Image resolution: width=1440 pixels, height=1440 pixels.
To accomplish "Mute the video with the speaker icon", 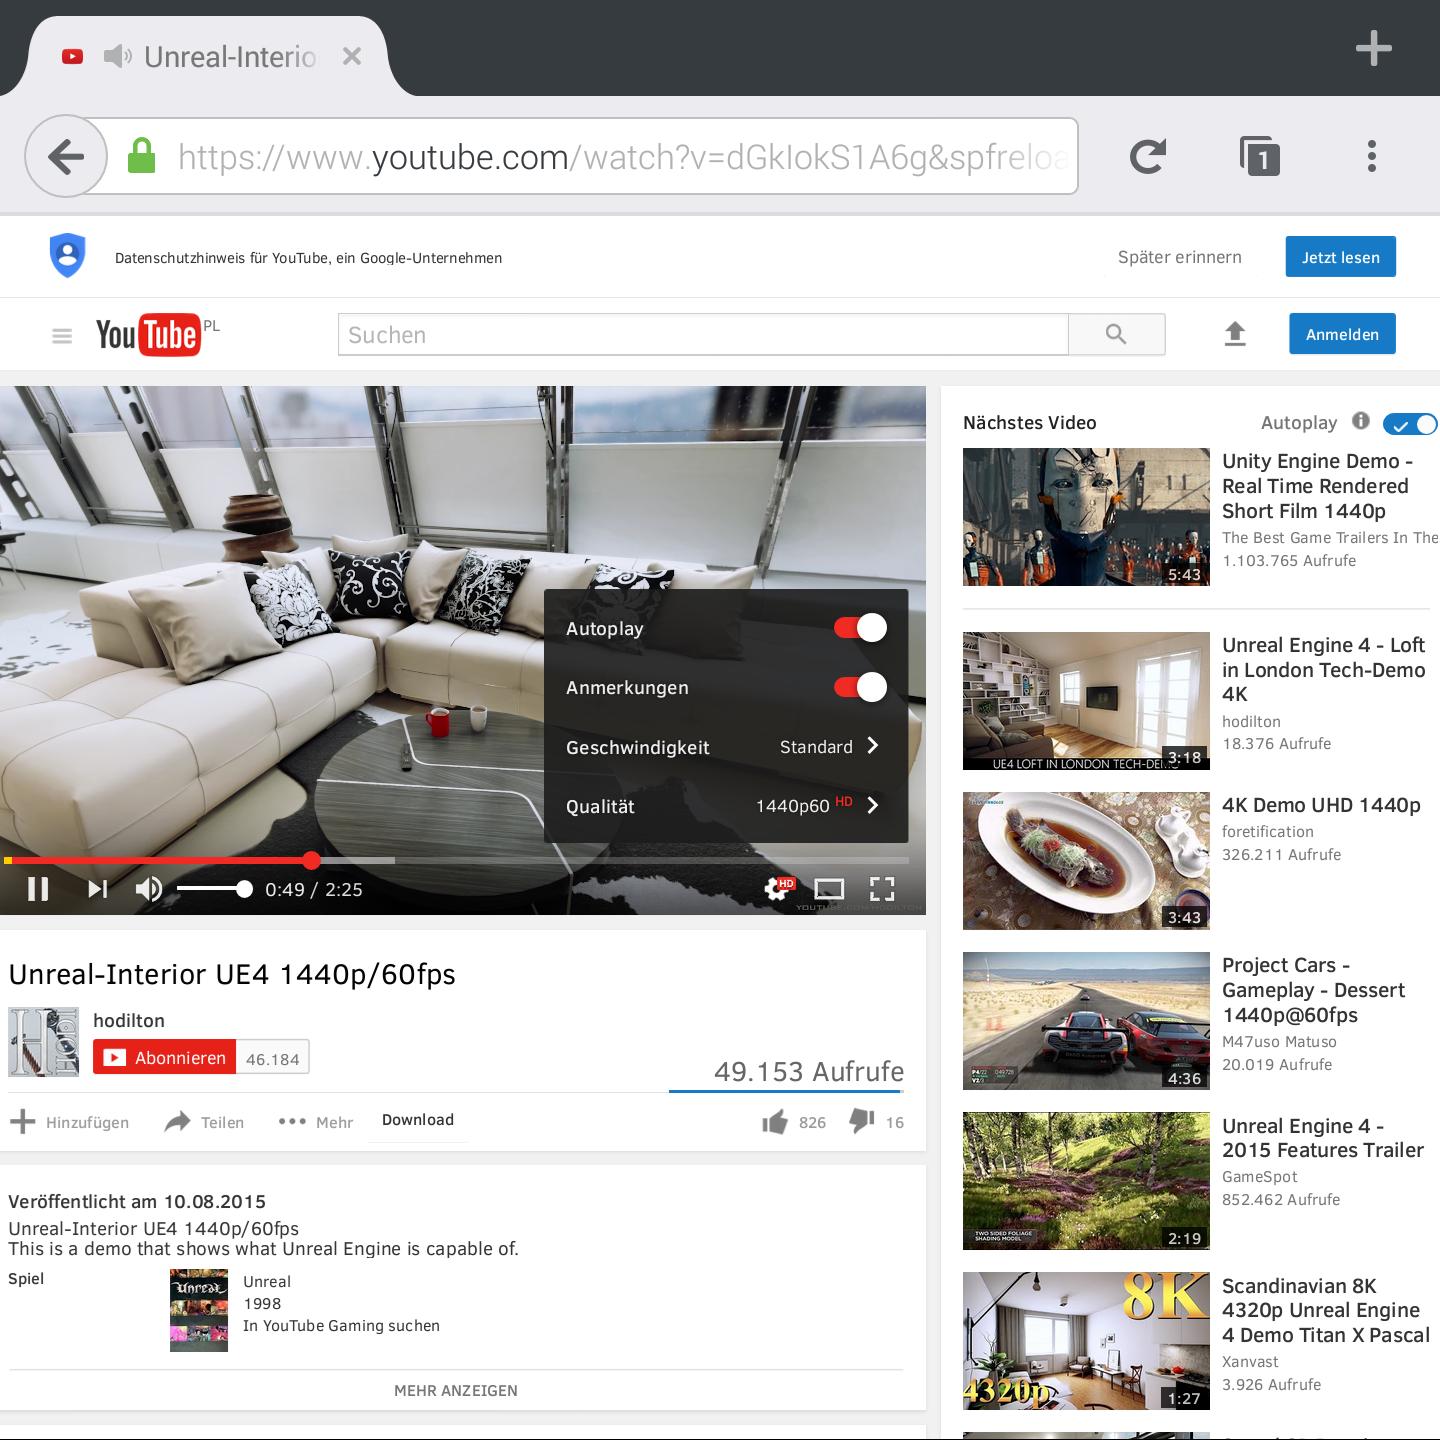I will pyautogui.click(x=149, y=889).
